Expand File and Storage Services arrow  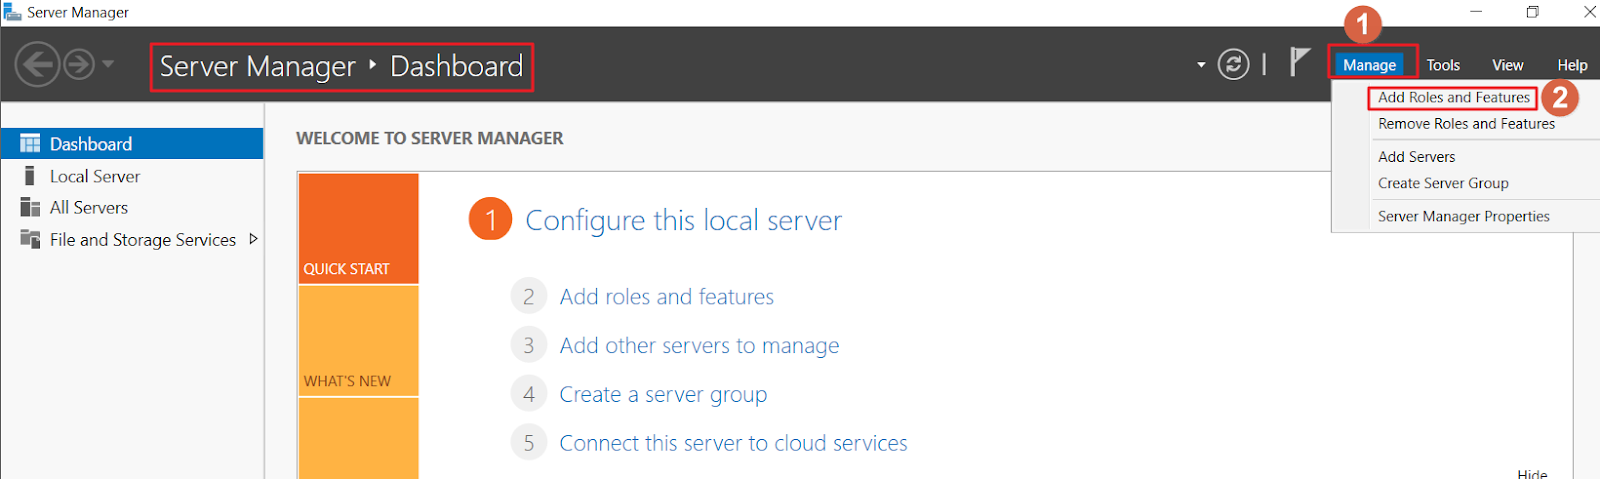tap(253, 239)
